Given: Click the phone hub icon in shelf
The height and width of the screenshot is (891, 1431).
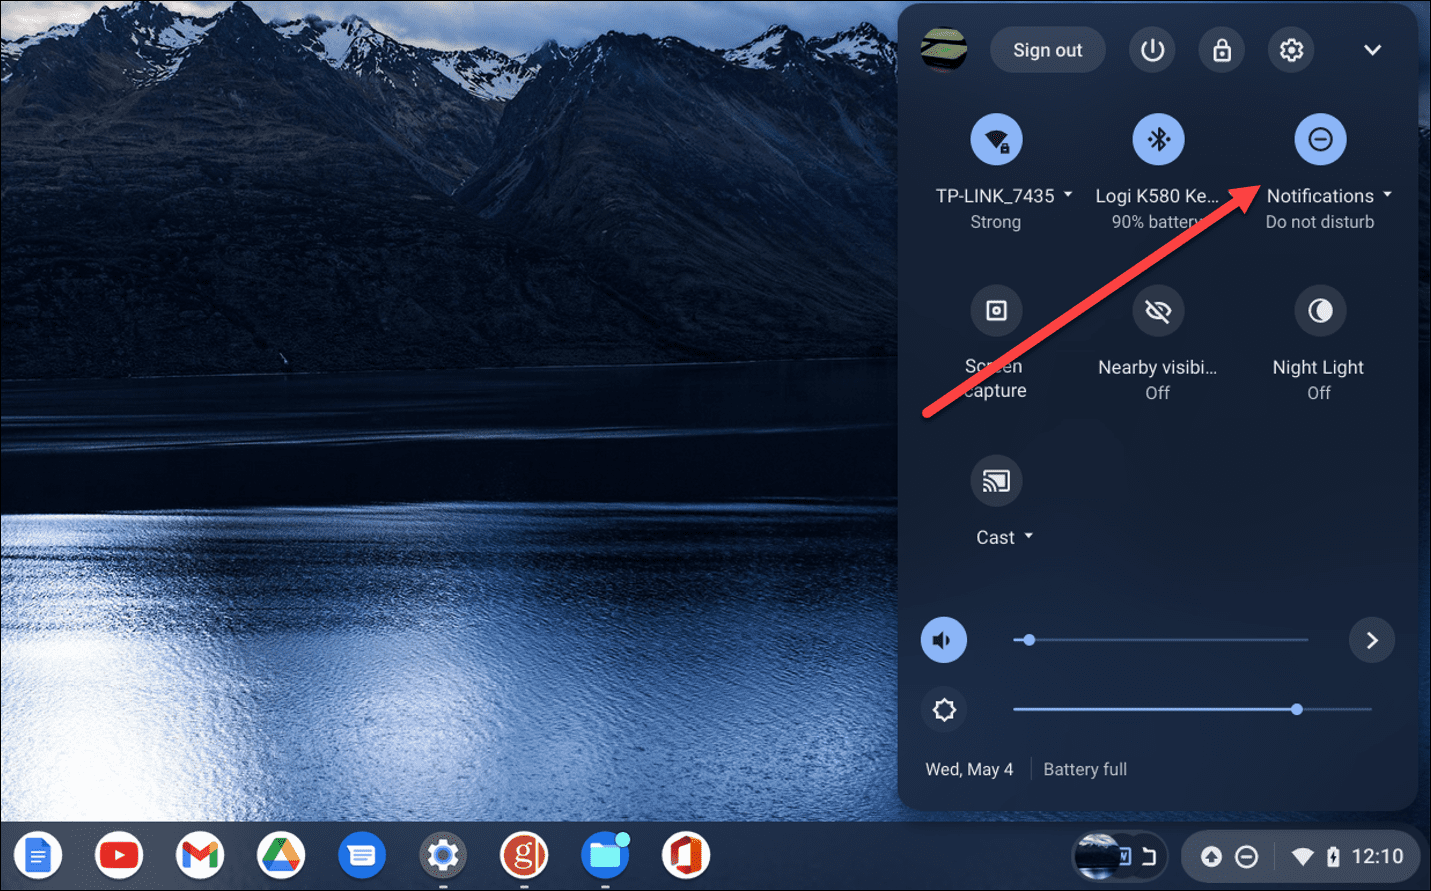Looking at the screenshot, I should [1149, 857].
